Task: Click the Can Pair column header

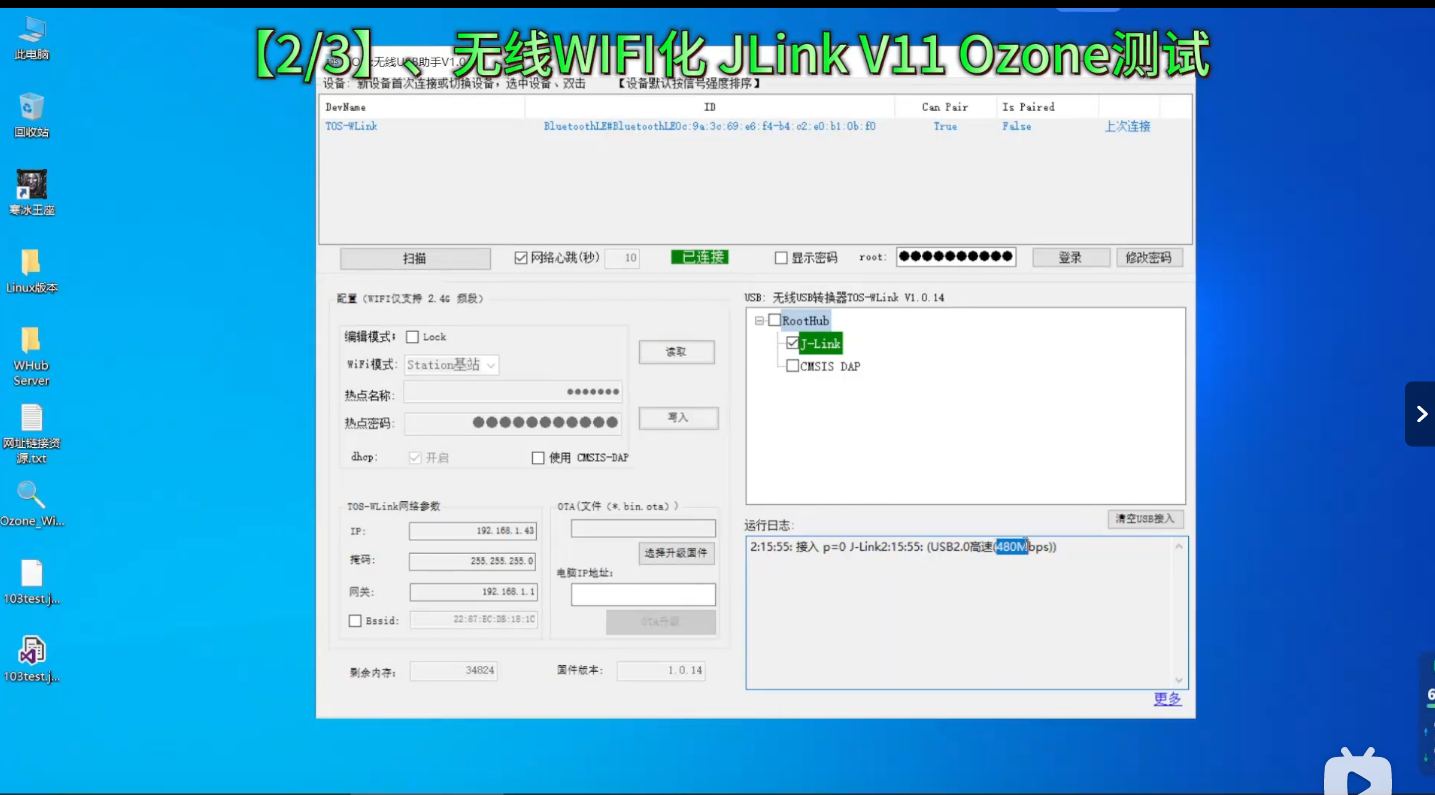Action: pyautogui.click(x=945, y=107)
